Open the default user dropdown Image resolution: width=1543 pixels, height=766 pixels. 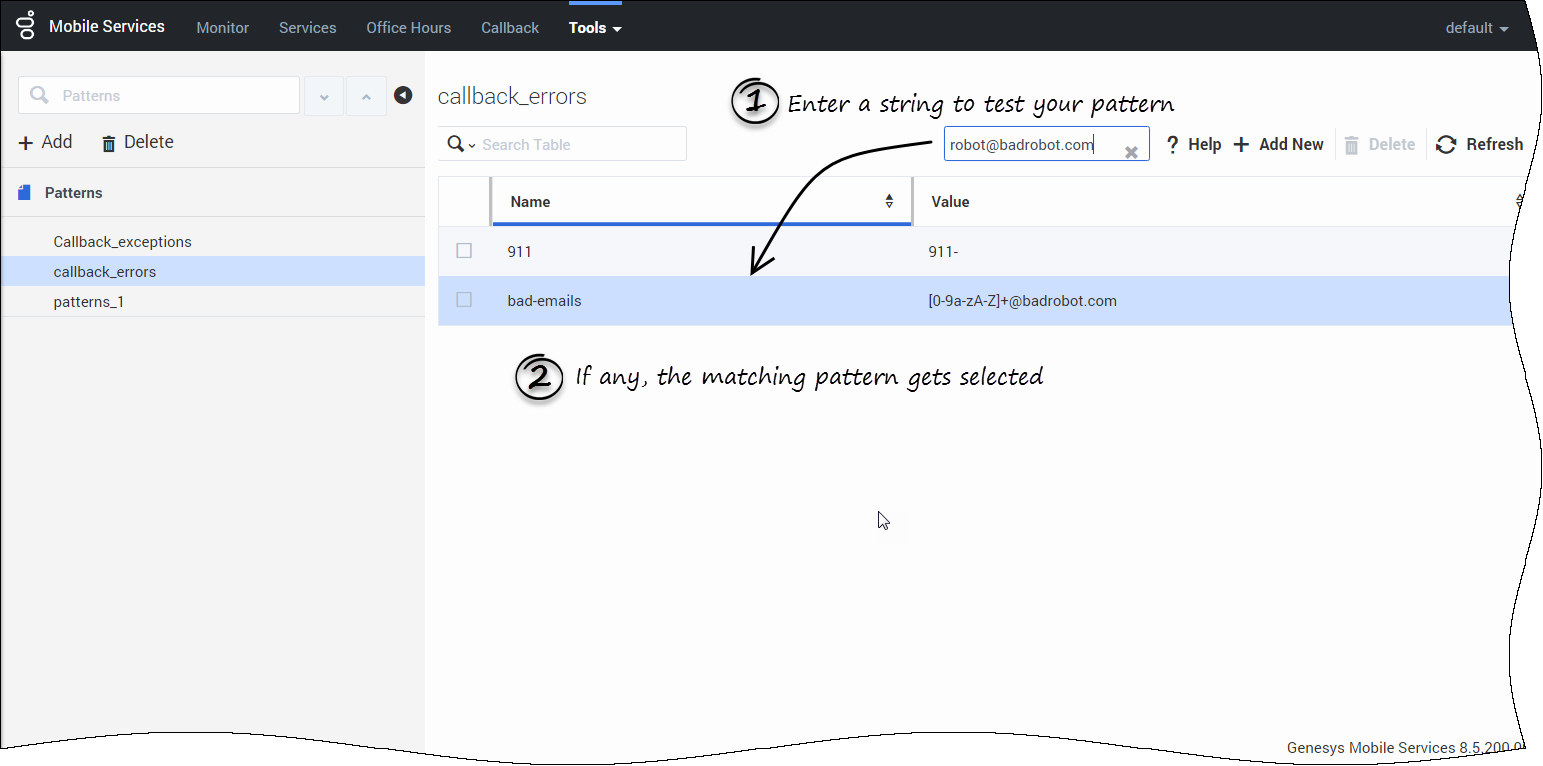pos(1476,28)
